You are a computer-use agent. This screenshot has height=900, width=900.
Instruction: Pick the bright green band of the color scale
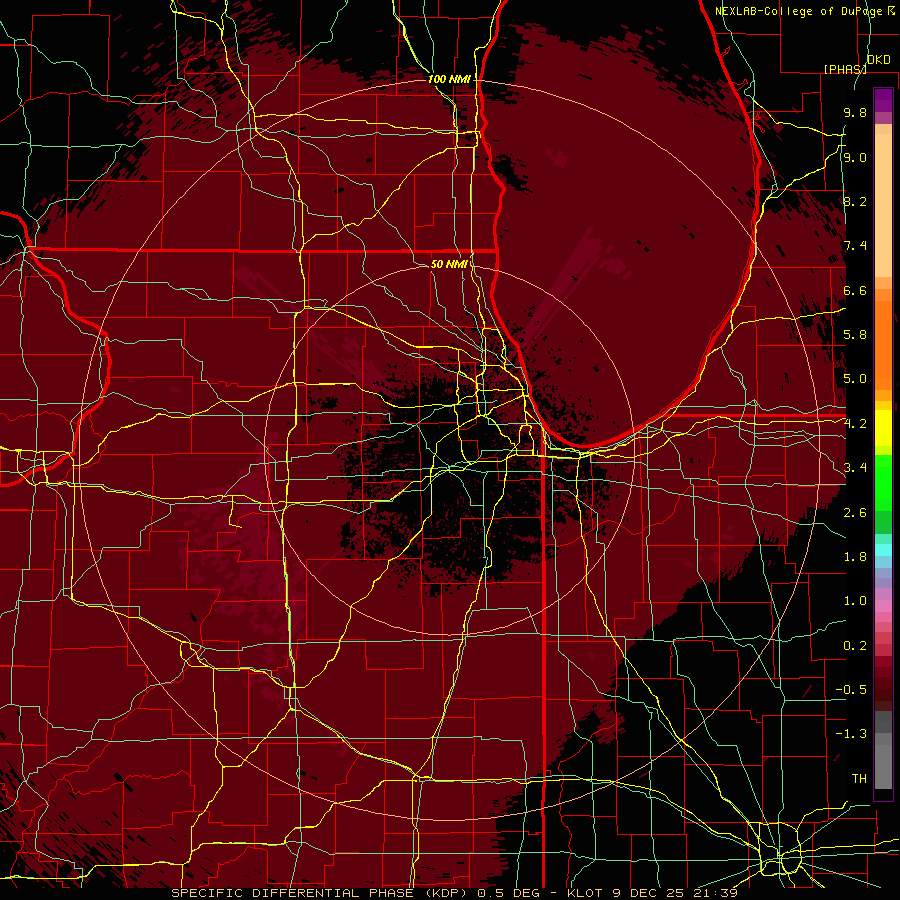tap(883, 482)
